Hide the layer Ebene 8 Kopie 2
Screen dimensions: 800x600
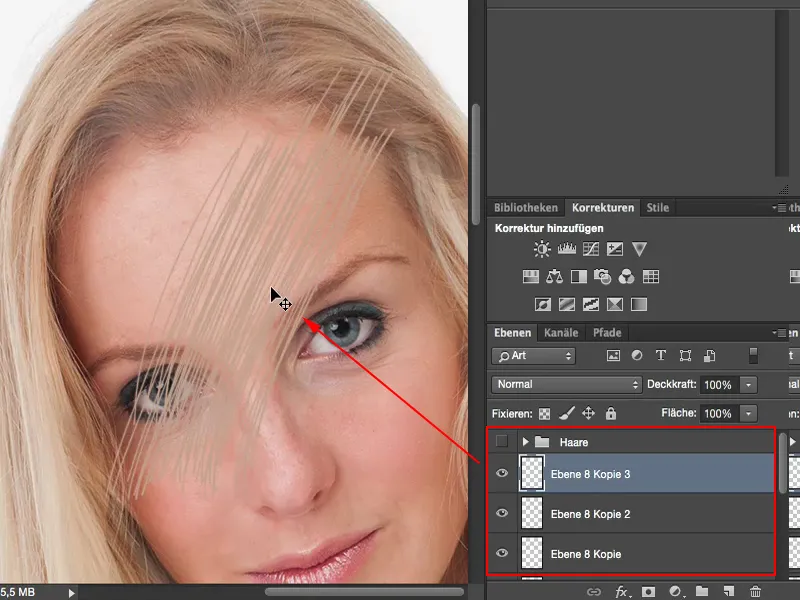(502, 513)
